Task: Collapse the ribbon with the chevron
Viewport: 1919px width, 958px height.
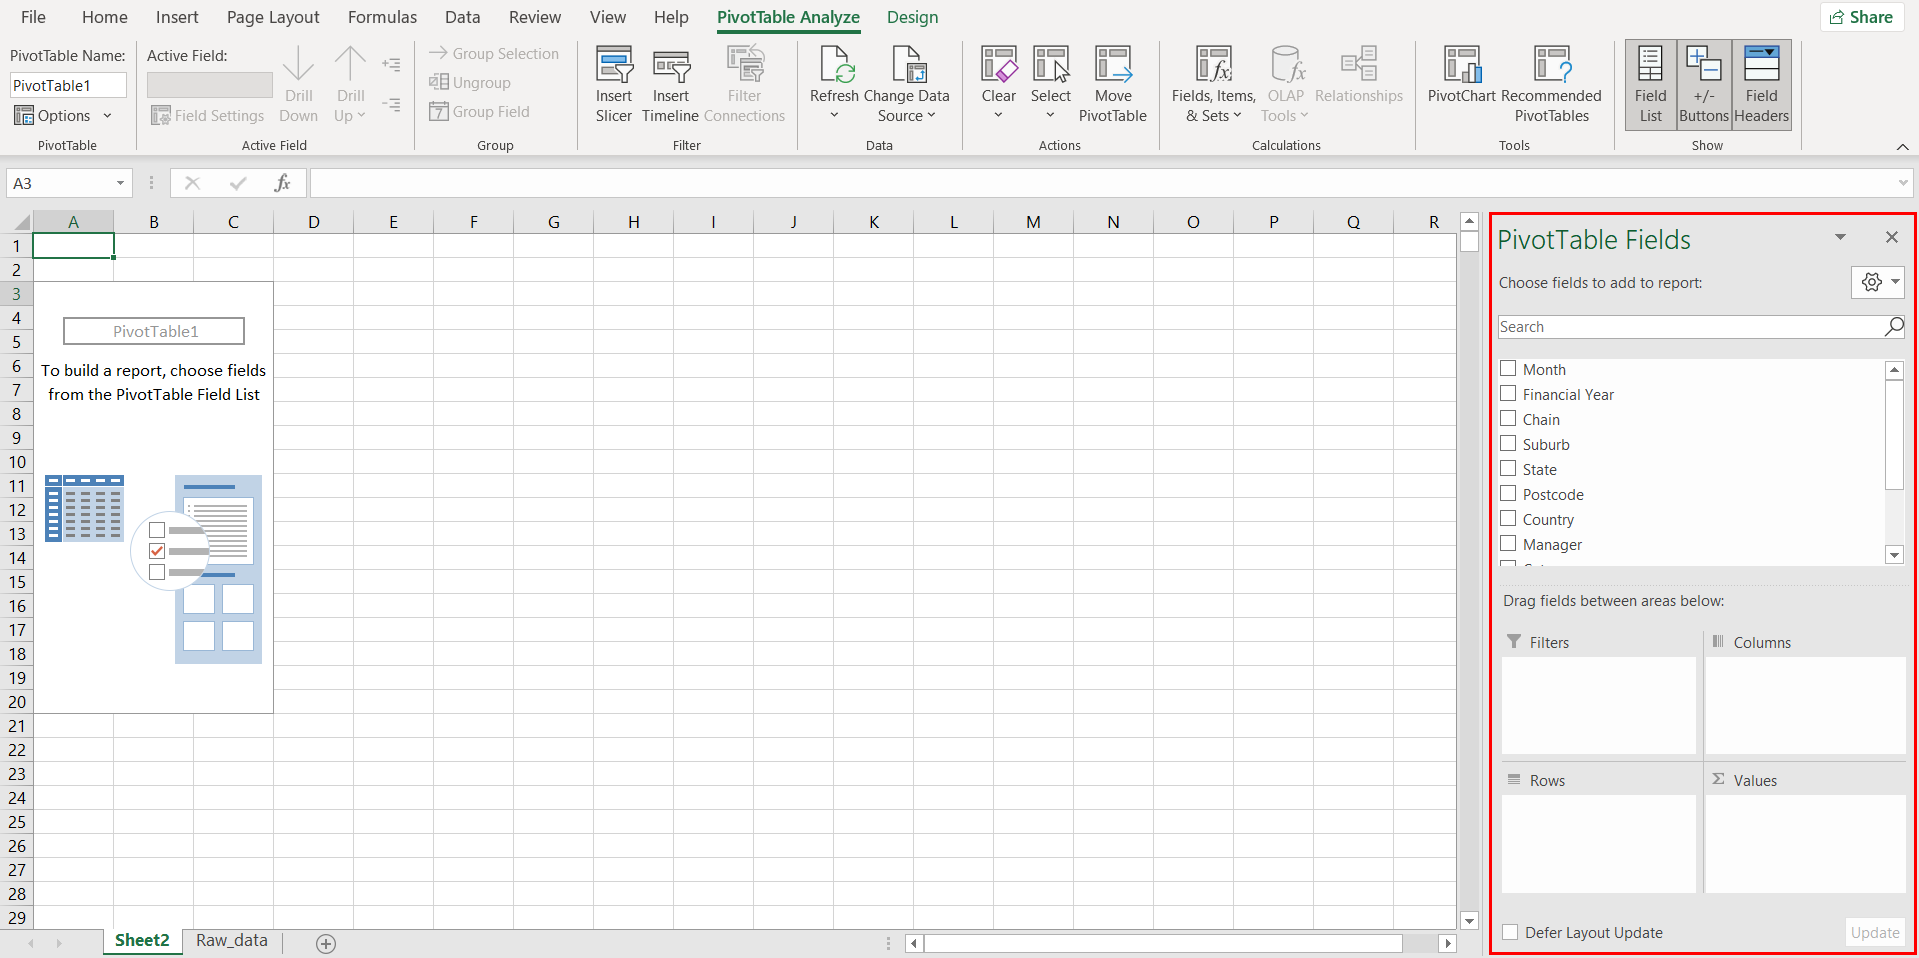Action: [1902, 147]
